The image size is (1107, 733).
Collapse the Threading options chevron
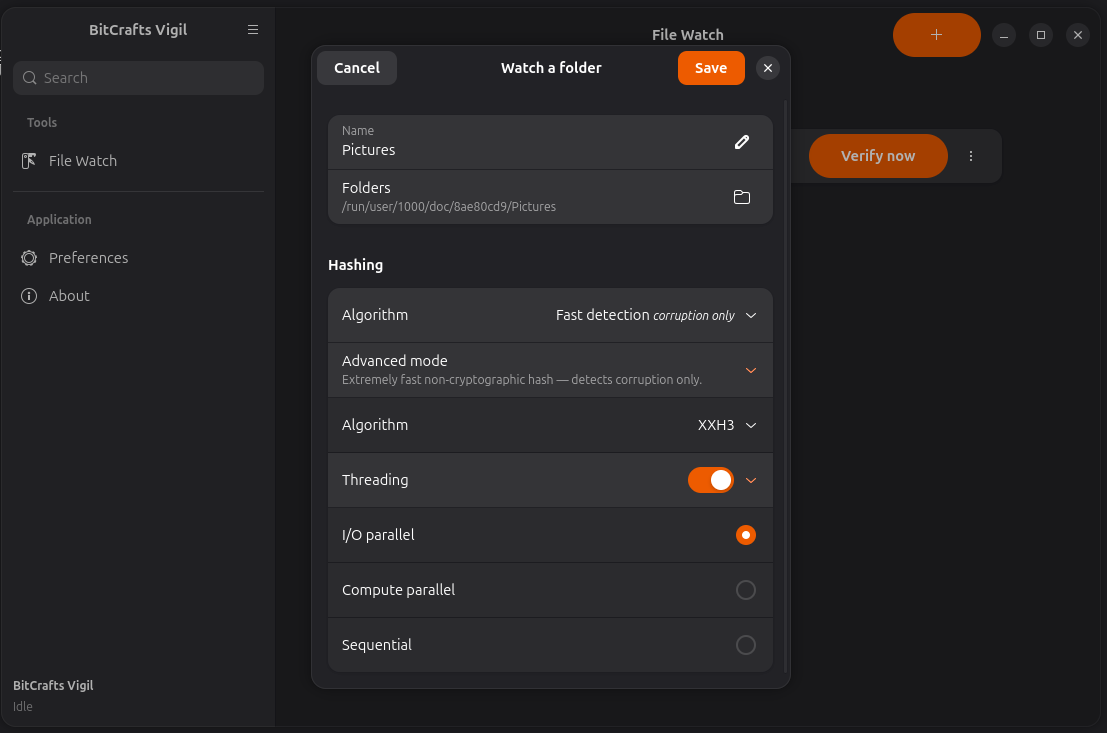click(751, 480)
